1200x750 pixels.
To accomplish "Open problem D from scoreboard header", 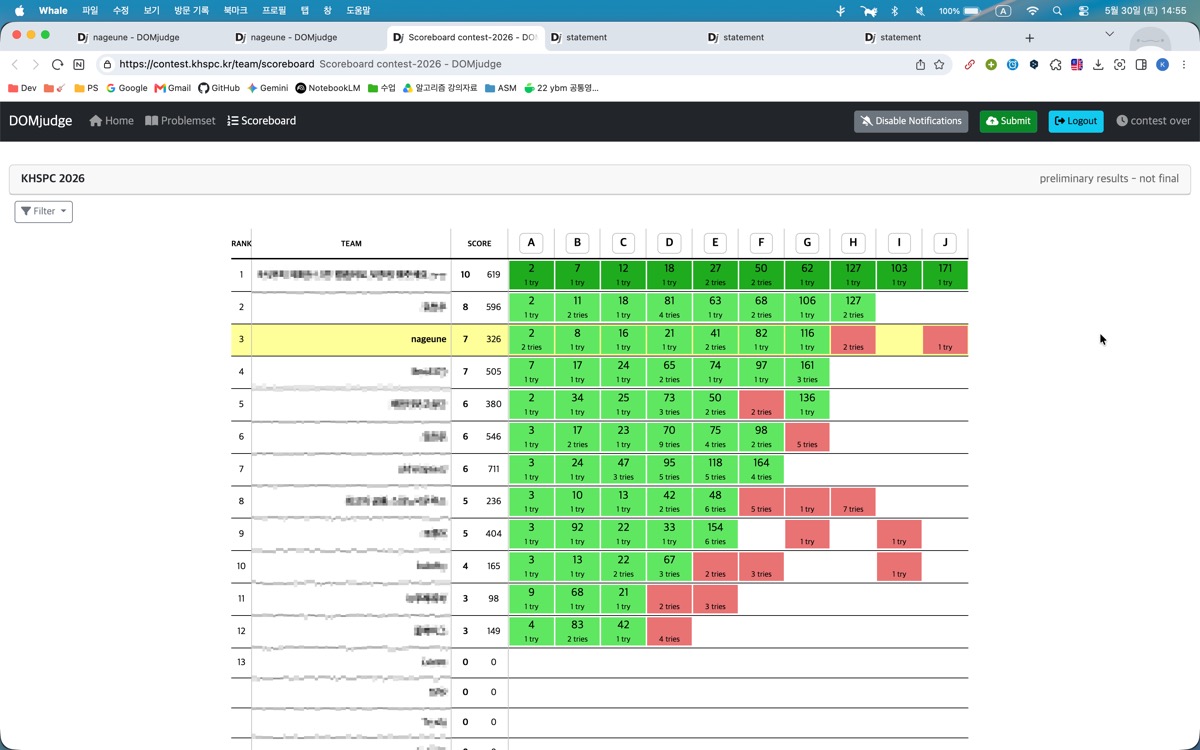I will coord(669,243).
